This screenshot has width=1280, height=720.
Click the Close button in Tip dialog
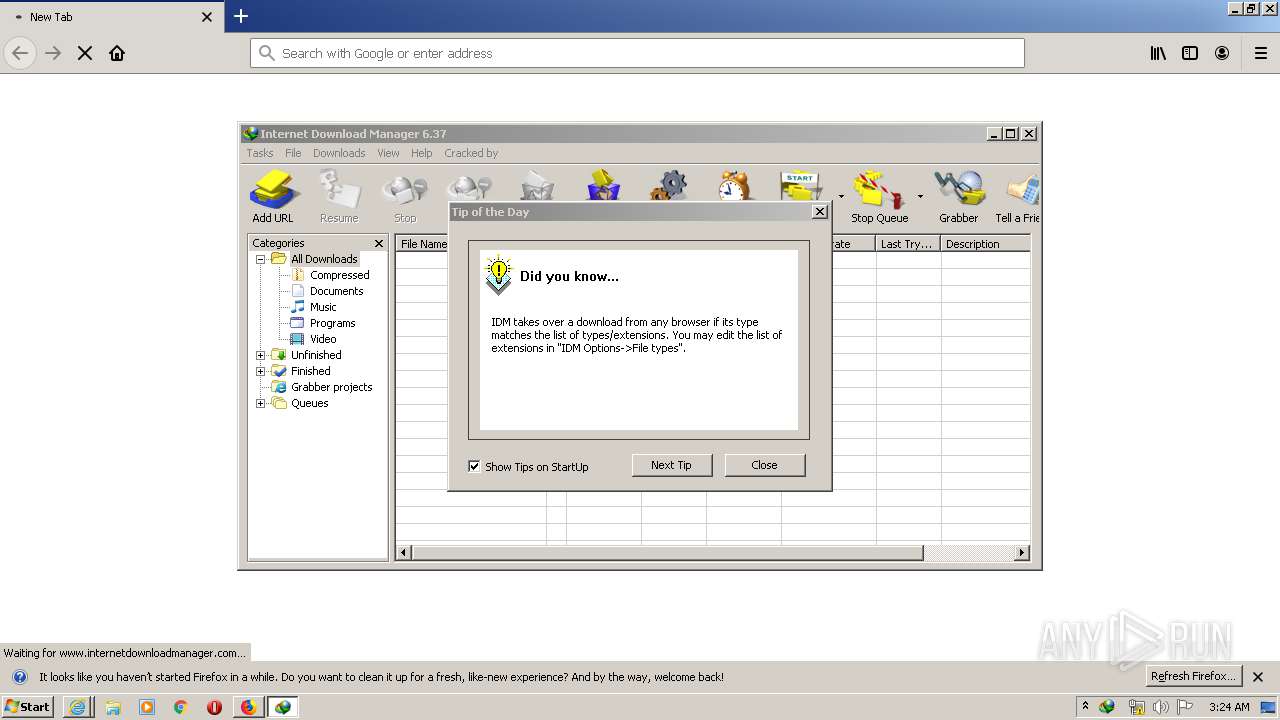coord(764,465)
